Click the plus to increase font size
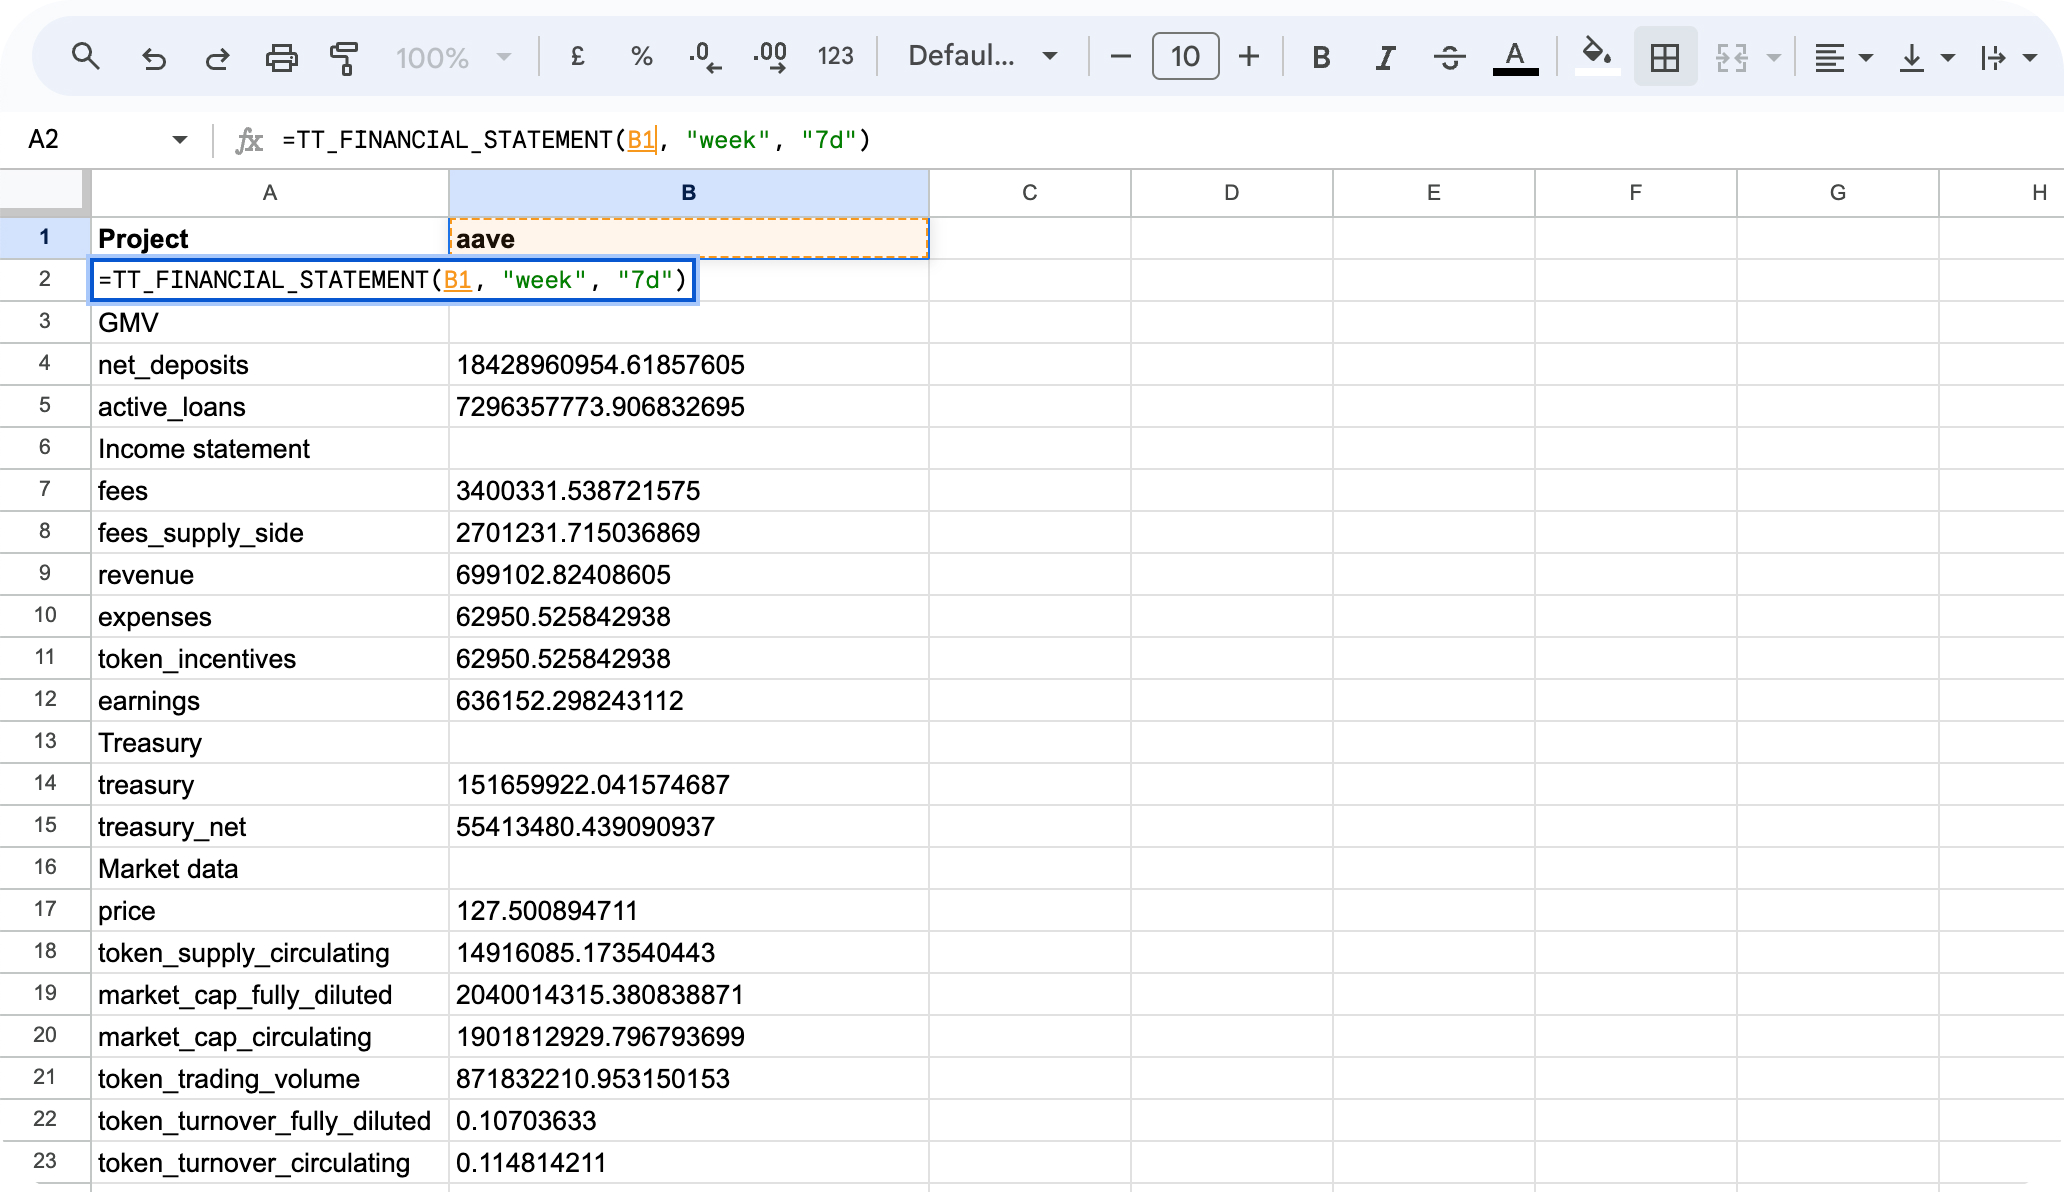2064x1192 pixels. (x=1249, y=57)
